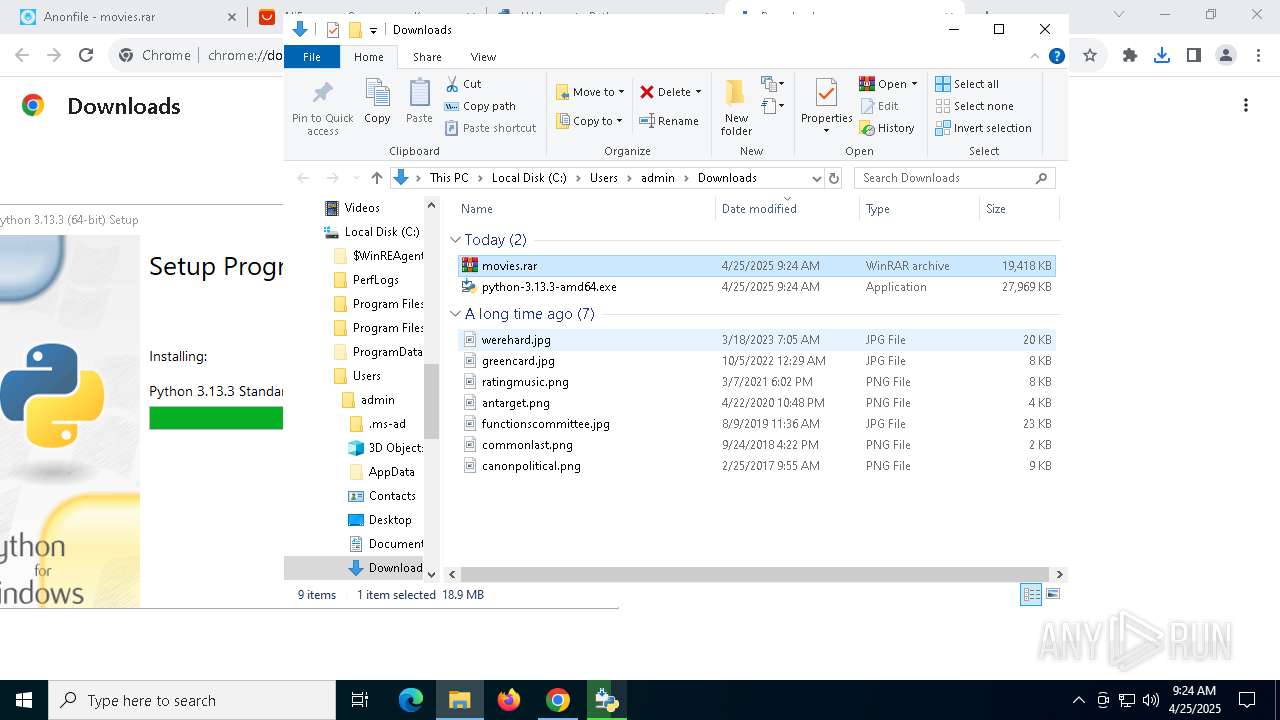Expand the Open button dropdown arrow
This screenshot has height=720, width=1280.
pyautogui.click(x=914, y=84)
